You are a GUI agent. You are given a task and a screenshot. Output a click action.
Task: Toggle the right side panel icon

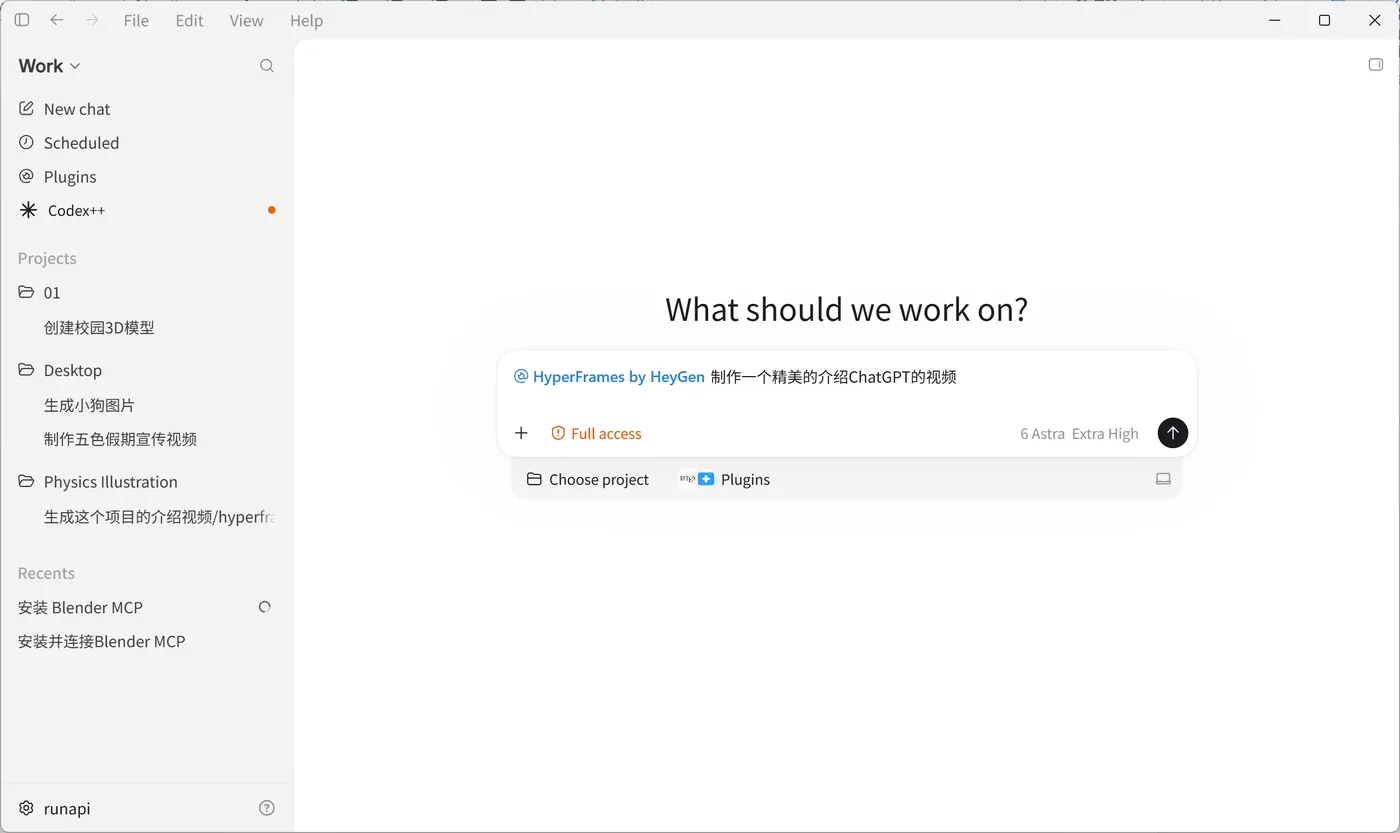1375,65
